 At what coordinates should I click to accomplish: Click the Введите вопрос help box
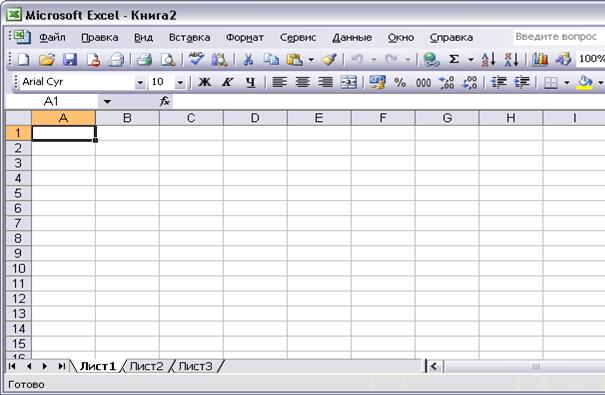(x=559, y=37)
